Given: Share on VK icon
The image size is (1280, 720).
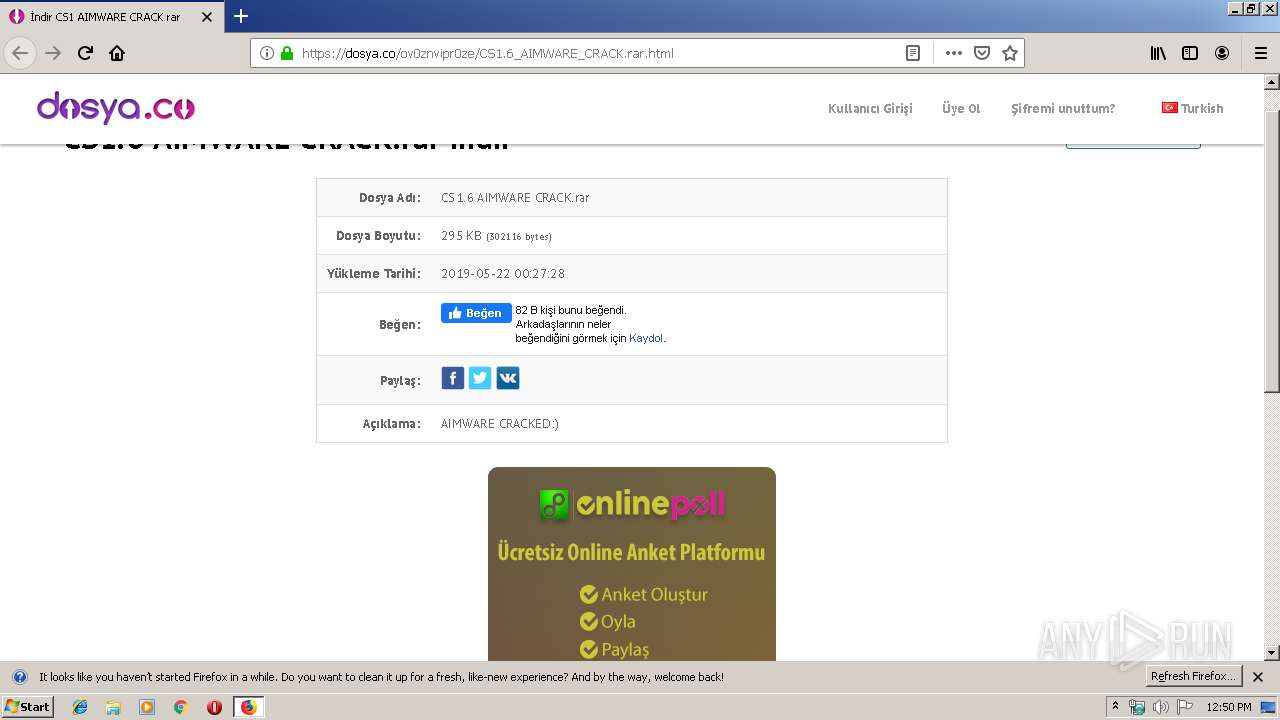Looking at the screenshot, I should tap(508, 378).
